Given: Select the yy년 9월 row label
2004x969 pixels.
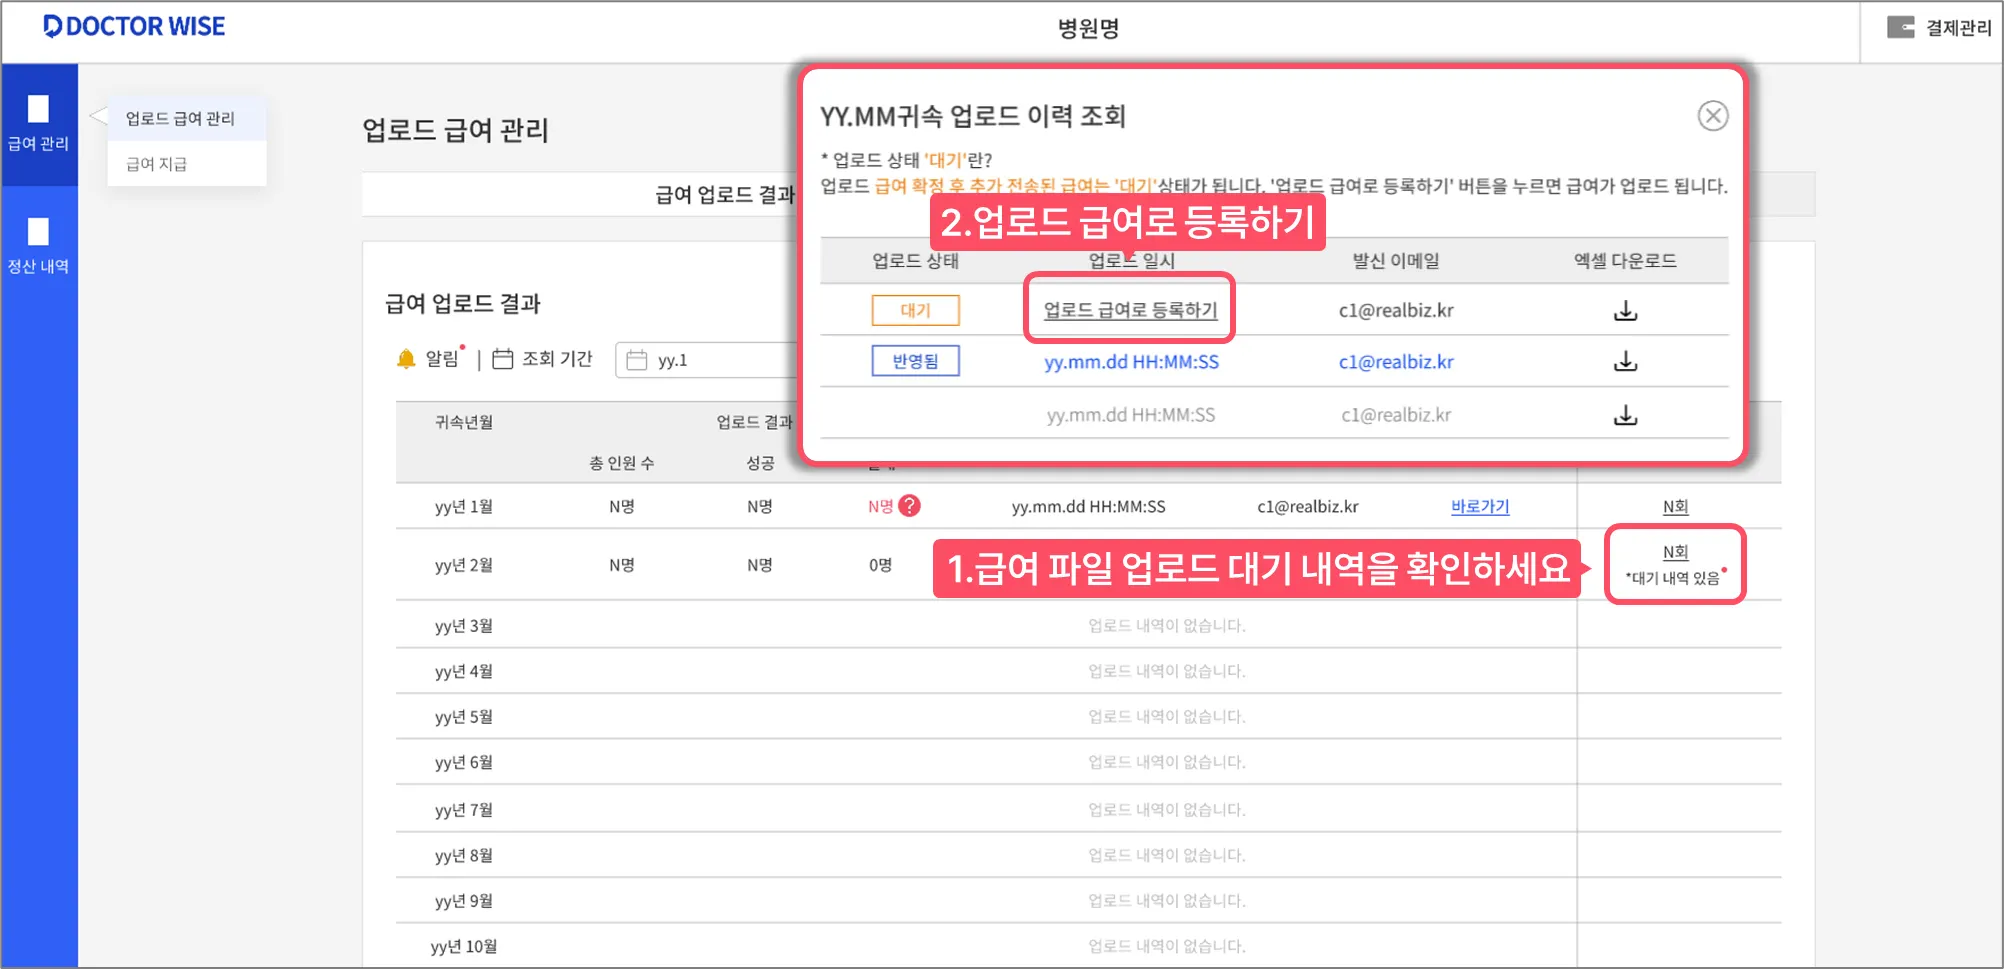Looking at the screenshot, I should (464, 901).
